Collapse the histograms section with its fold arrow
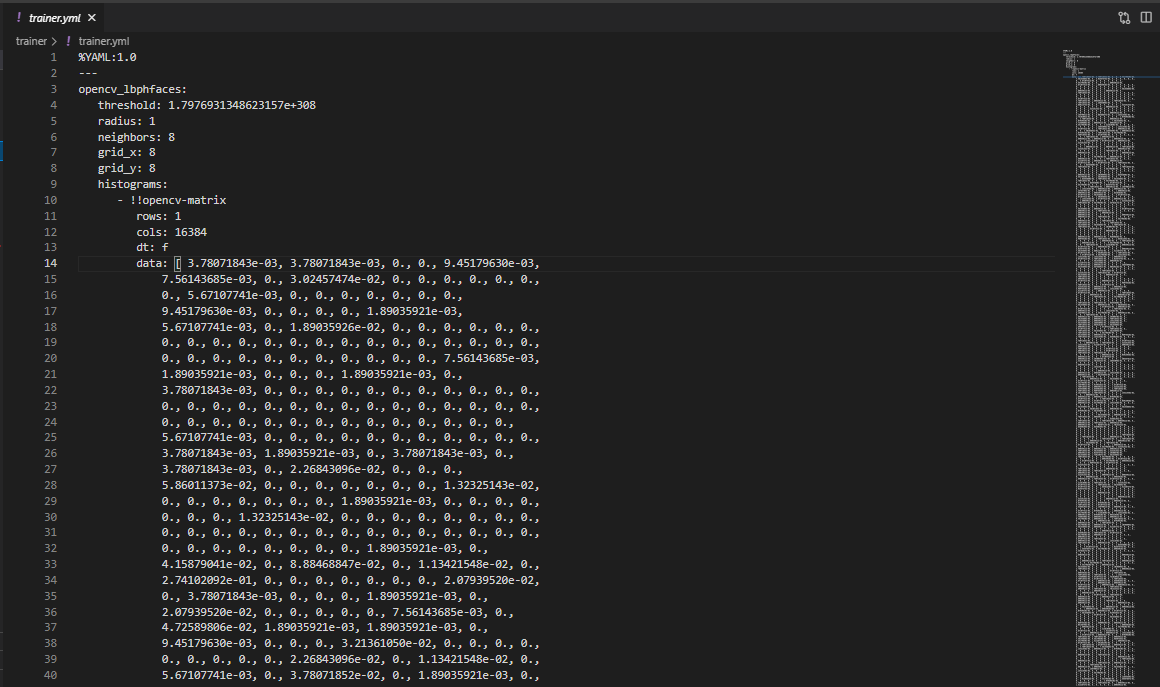The image size is (1160, 687). 66,184
